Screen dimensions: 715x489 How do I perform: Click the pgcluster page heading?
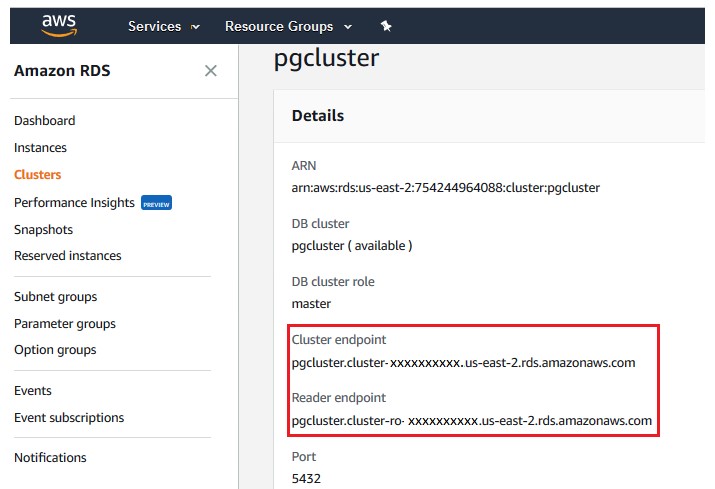326,59
